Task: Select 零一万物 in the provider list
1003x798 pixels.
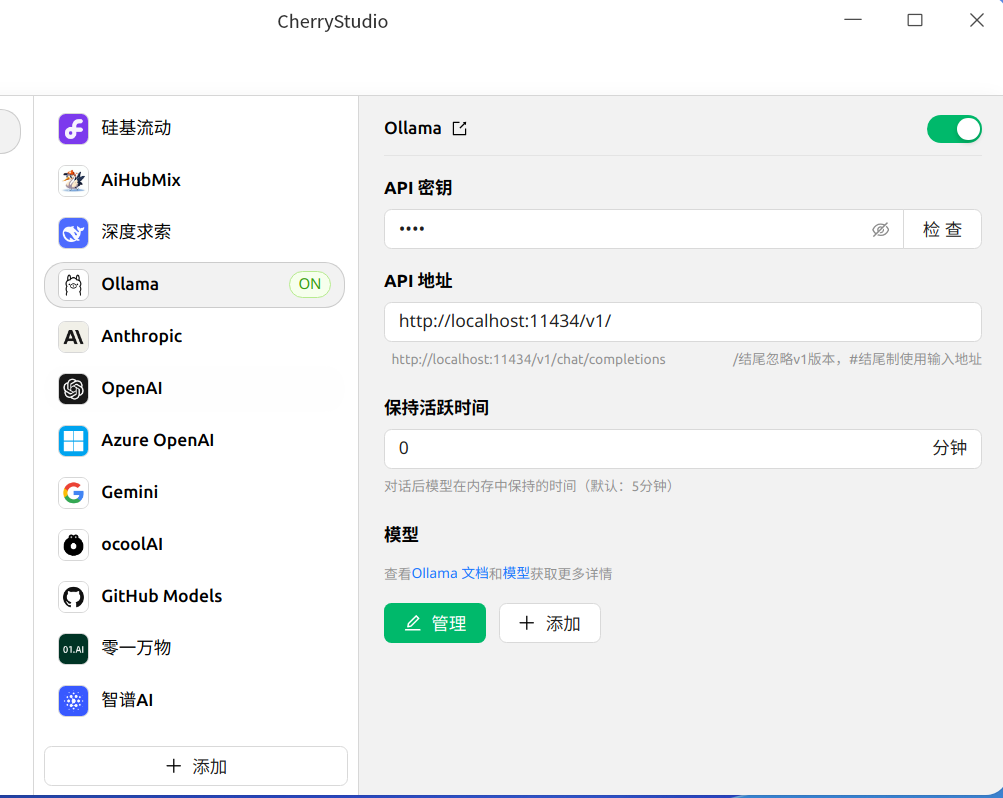Action: (x=194, y=648)
